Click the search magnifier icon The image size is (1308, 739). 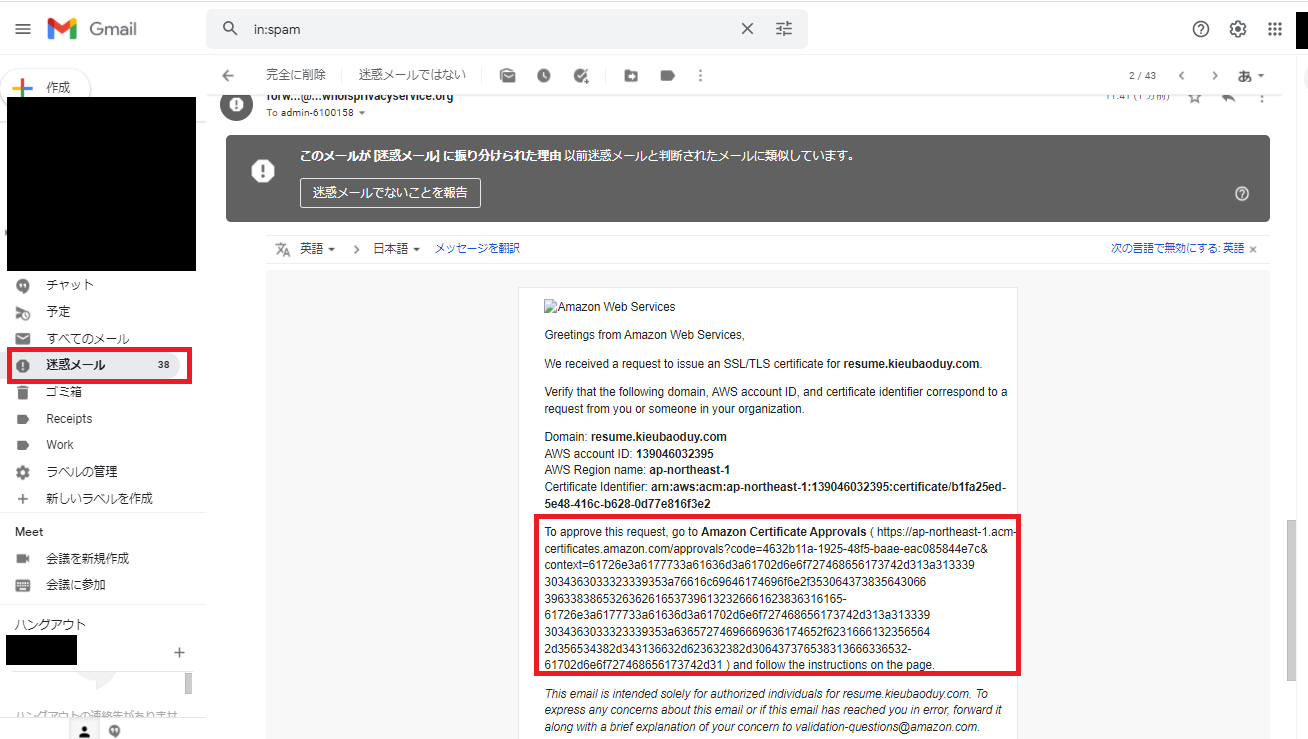click(x=231, y=29)
